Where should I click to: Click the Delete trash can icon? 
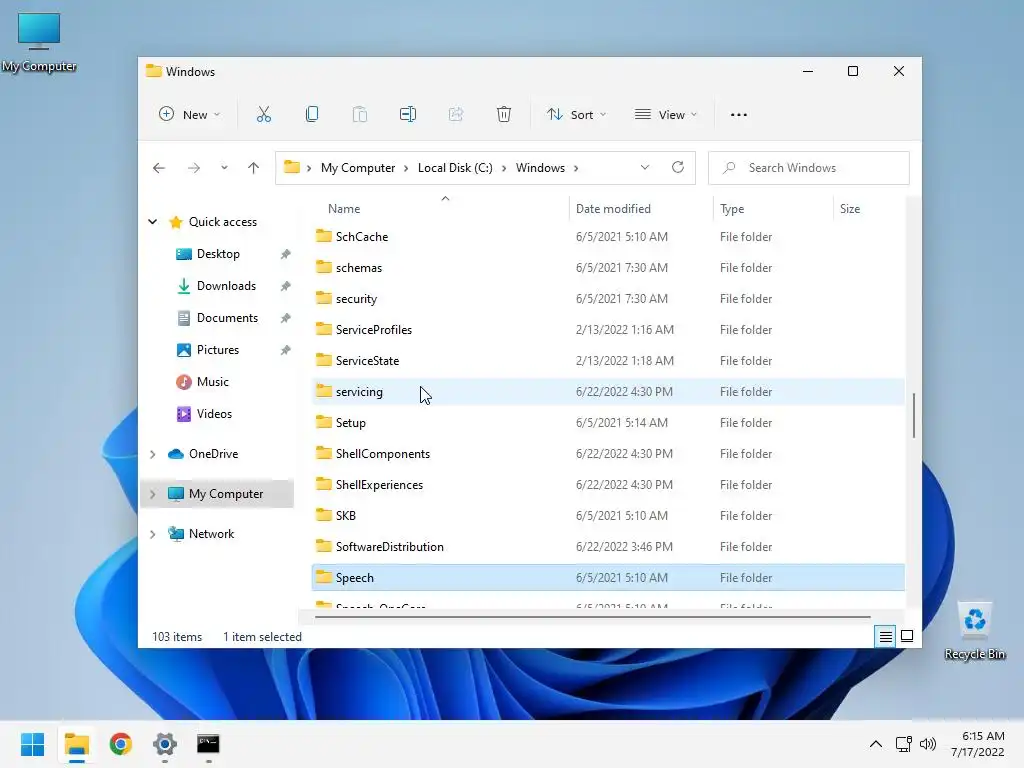tap(504, 114)
